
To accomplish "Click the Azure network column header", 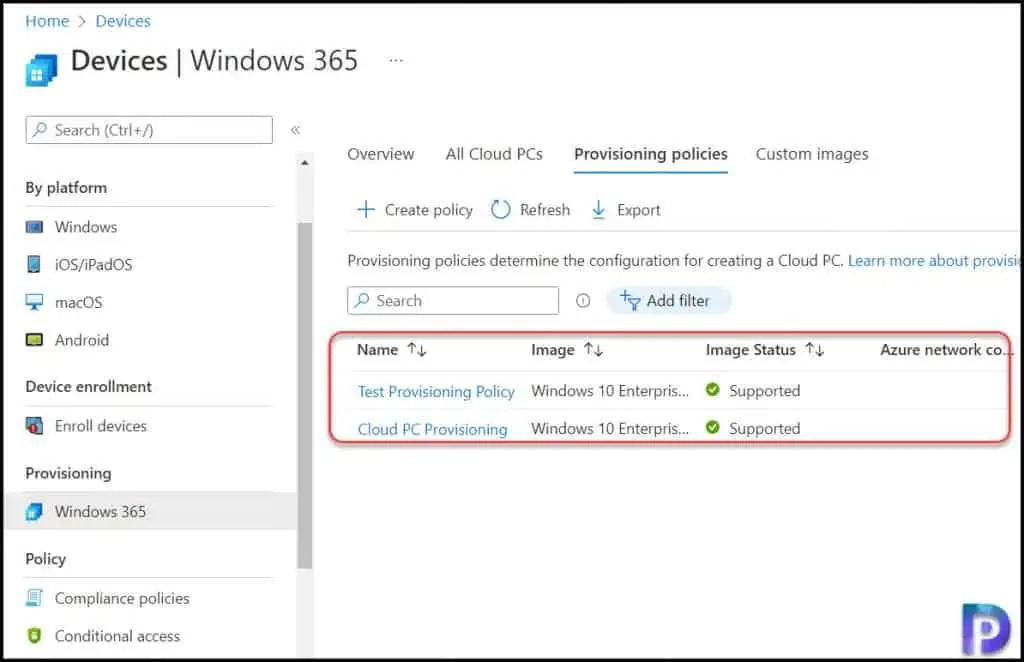I will (x=946, y=350).
